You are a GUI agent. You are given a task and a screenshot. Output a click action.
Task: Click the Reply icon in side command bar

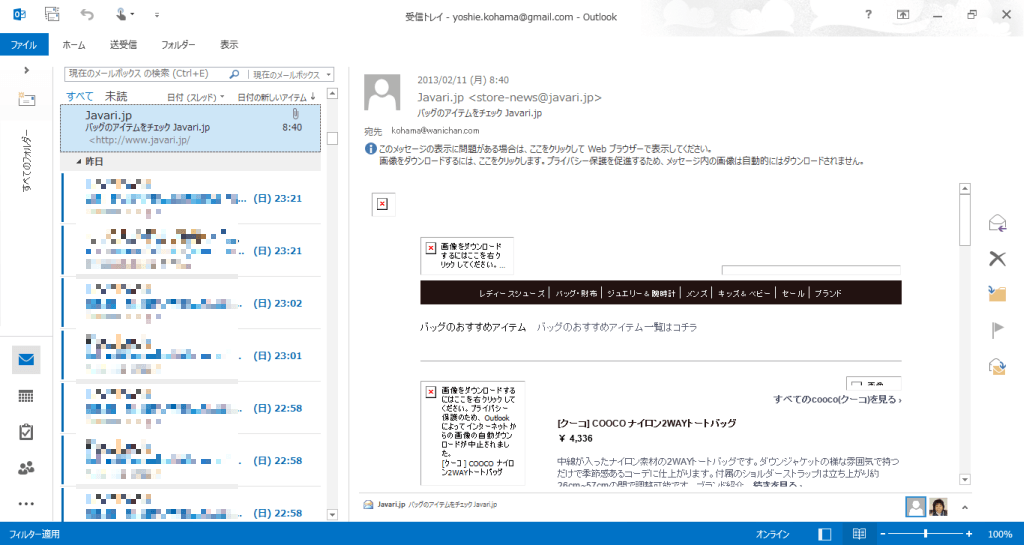997,223
